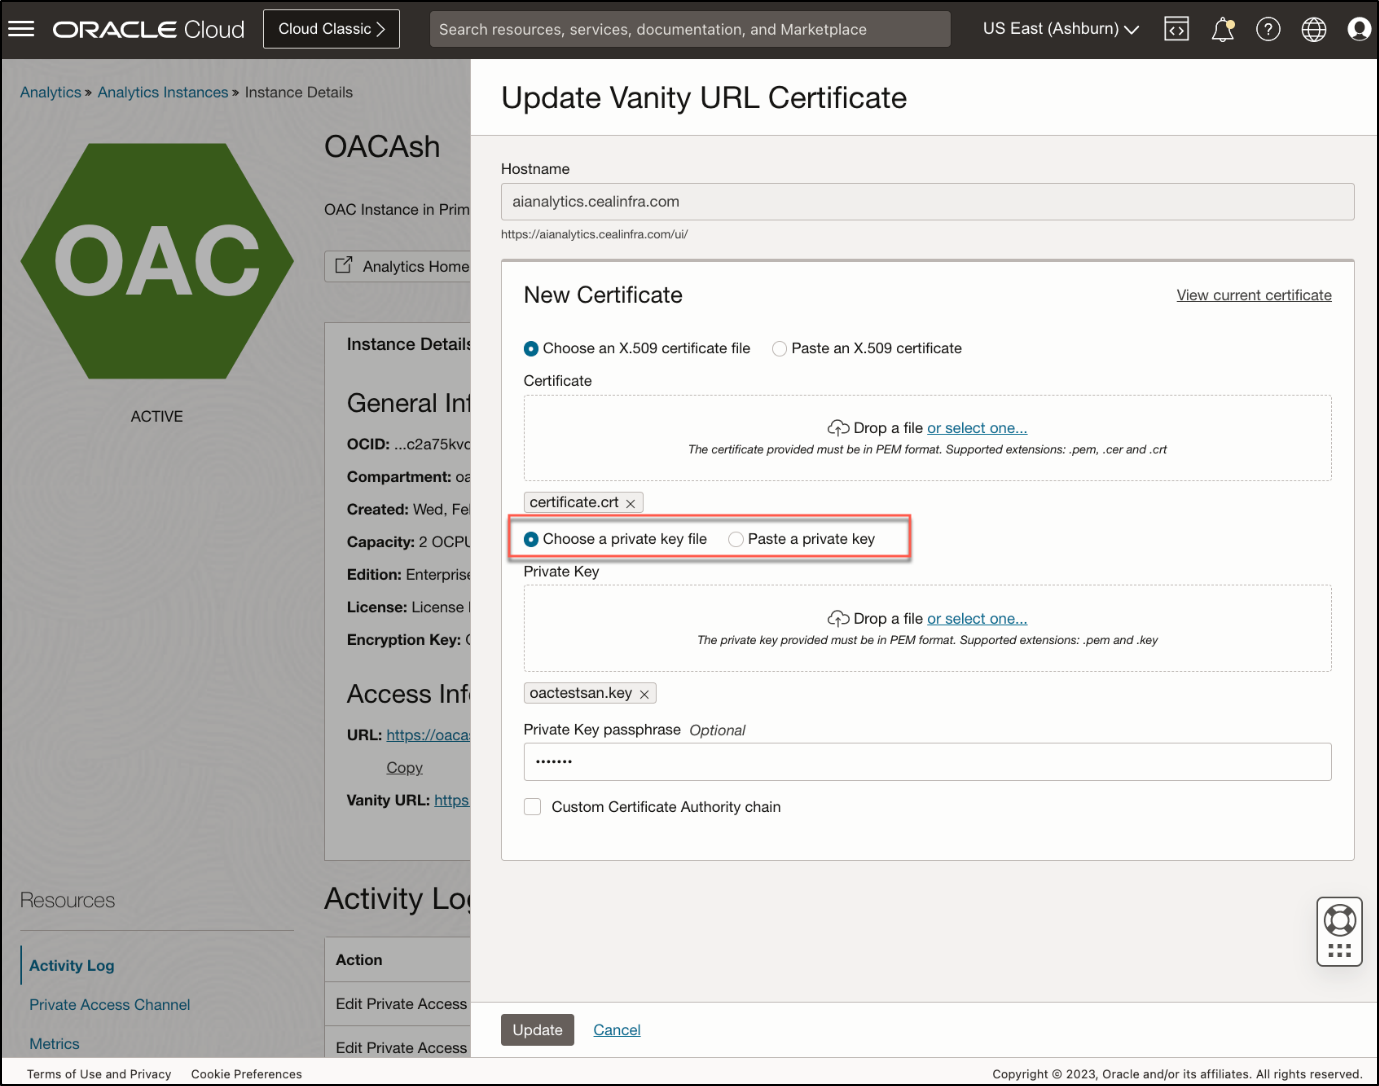Open the US East (Ashburn) region dropdown
Viewport: 1379px width, 1086px height.
1060,29
